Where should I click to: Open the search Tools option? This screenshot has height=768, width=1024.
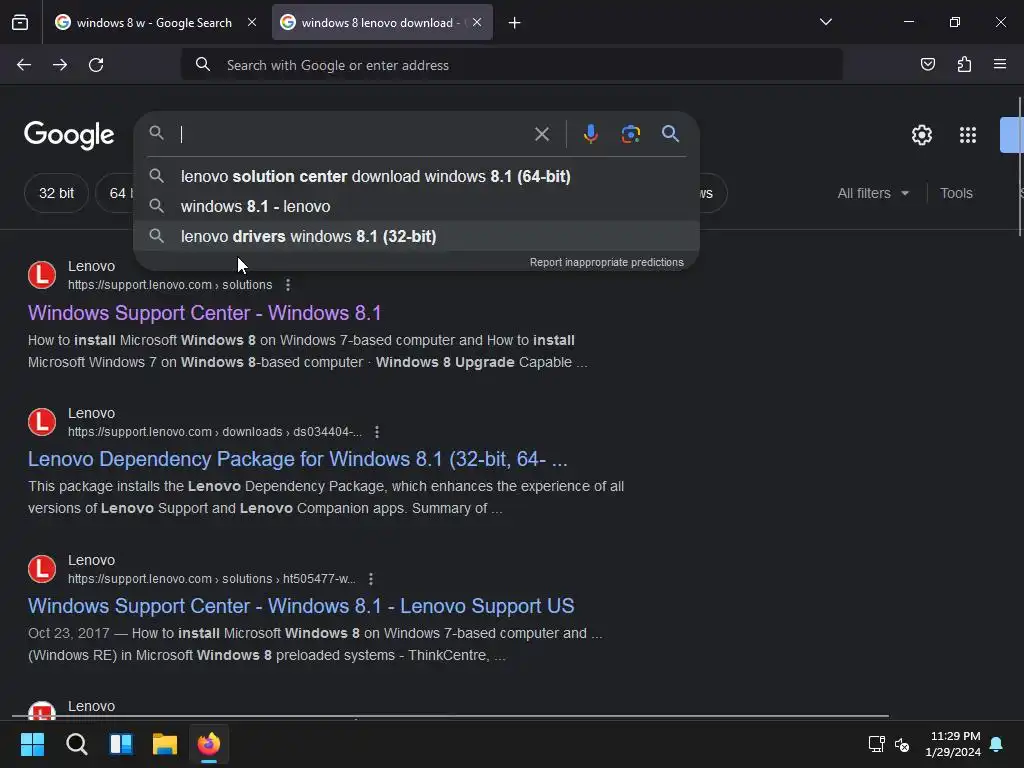click(x=956, y=193)
